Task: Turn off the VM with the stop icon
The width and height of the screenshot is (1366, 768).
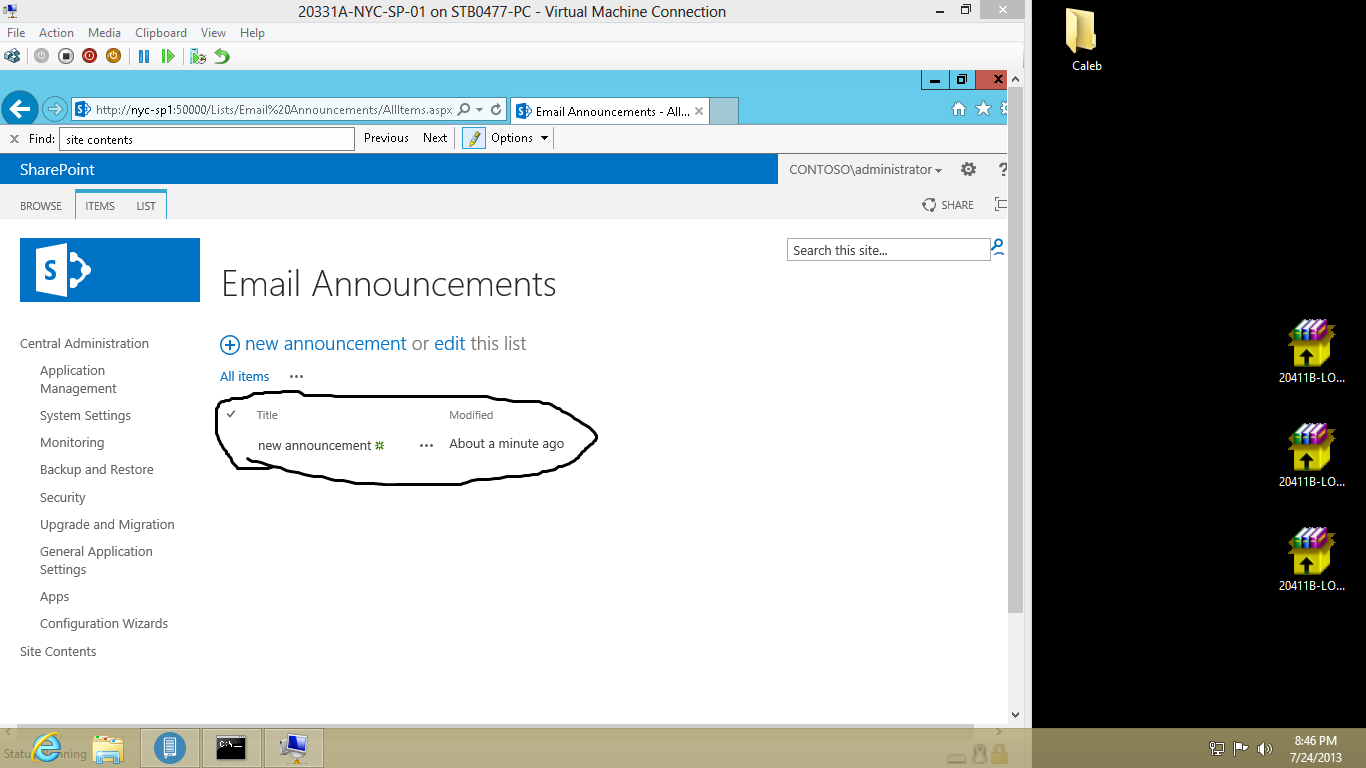Action: (66, 56)
